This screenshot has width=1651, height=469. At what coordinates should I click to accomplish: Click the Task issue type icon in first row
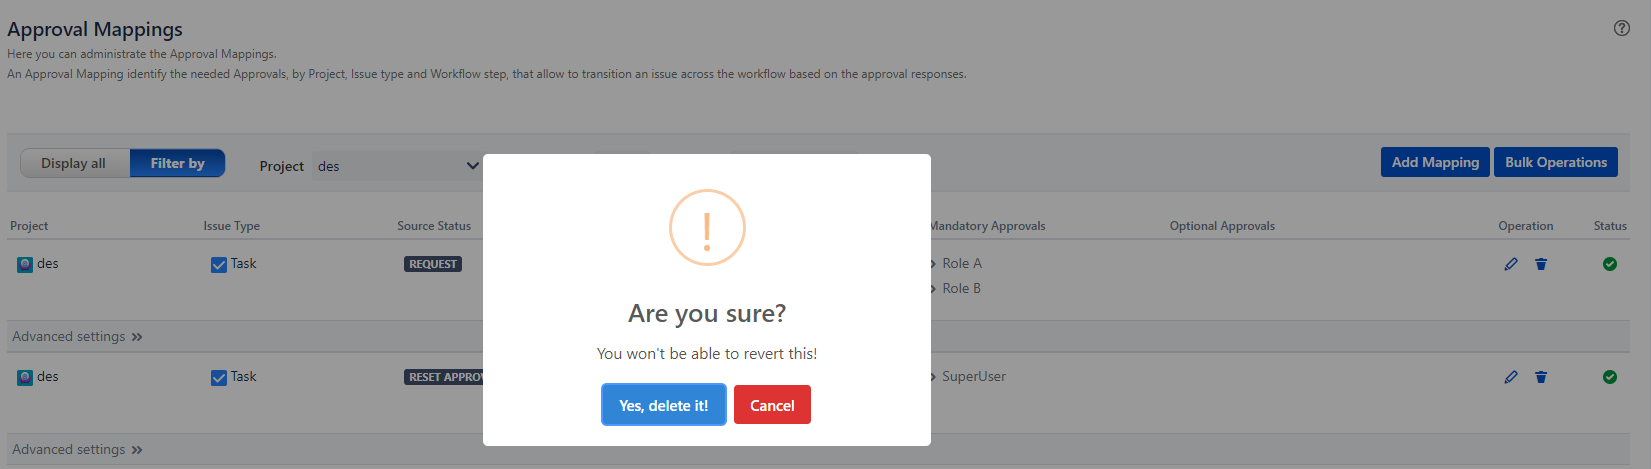[x=219, y=264]
